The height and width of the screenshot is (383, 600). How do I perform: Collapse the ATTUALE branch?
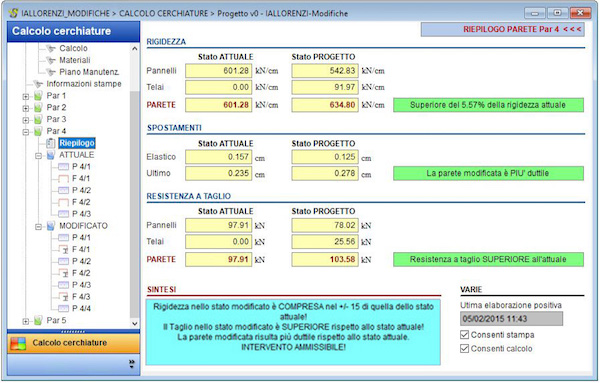pyautogui.click(x=38, y=156)
